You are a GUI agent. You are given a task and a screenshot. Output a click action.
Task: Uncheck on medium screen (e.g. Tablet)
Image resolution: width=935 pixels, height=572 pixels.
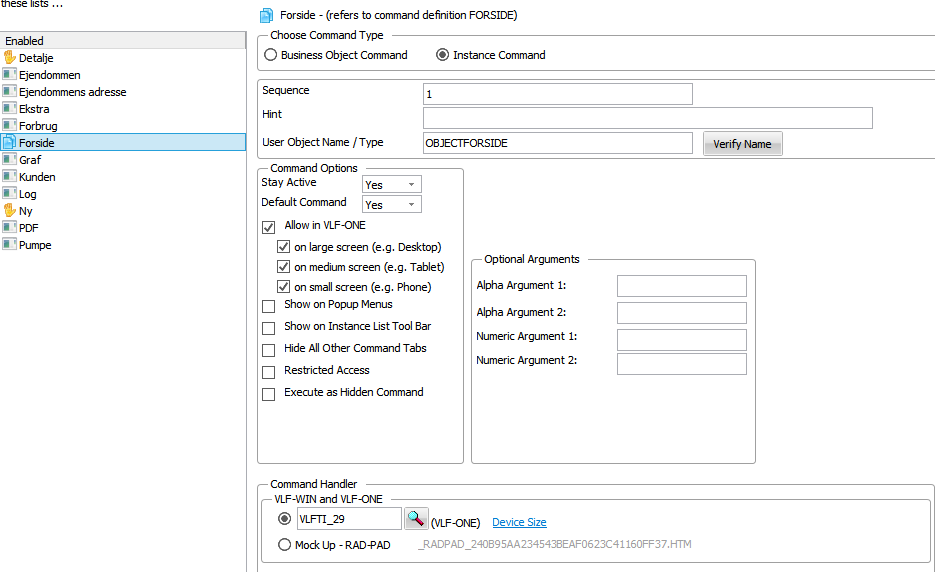tap(283, 267)
